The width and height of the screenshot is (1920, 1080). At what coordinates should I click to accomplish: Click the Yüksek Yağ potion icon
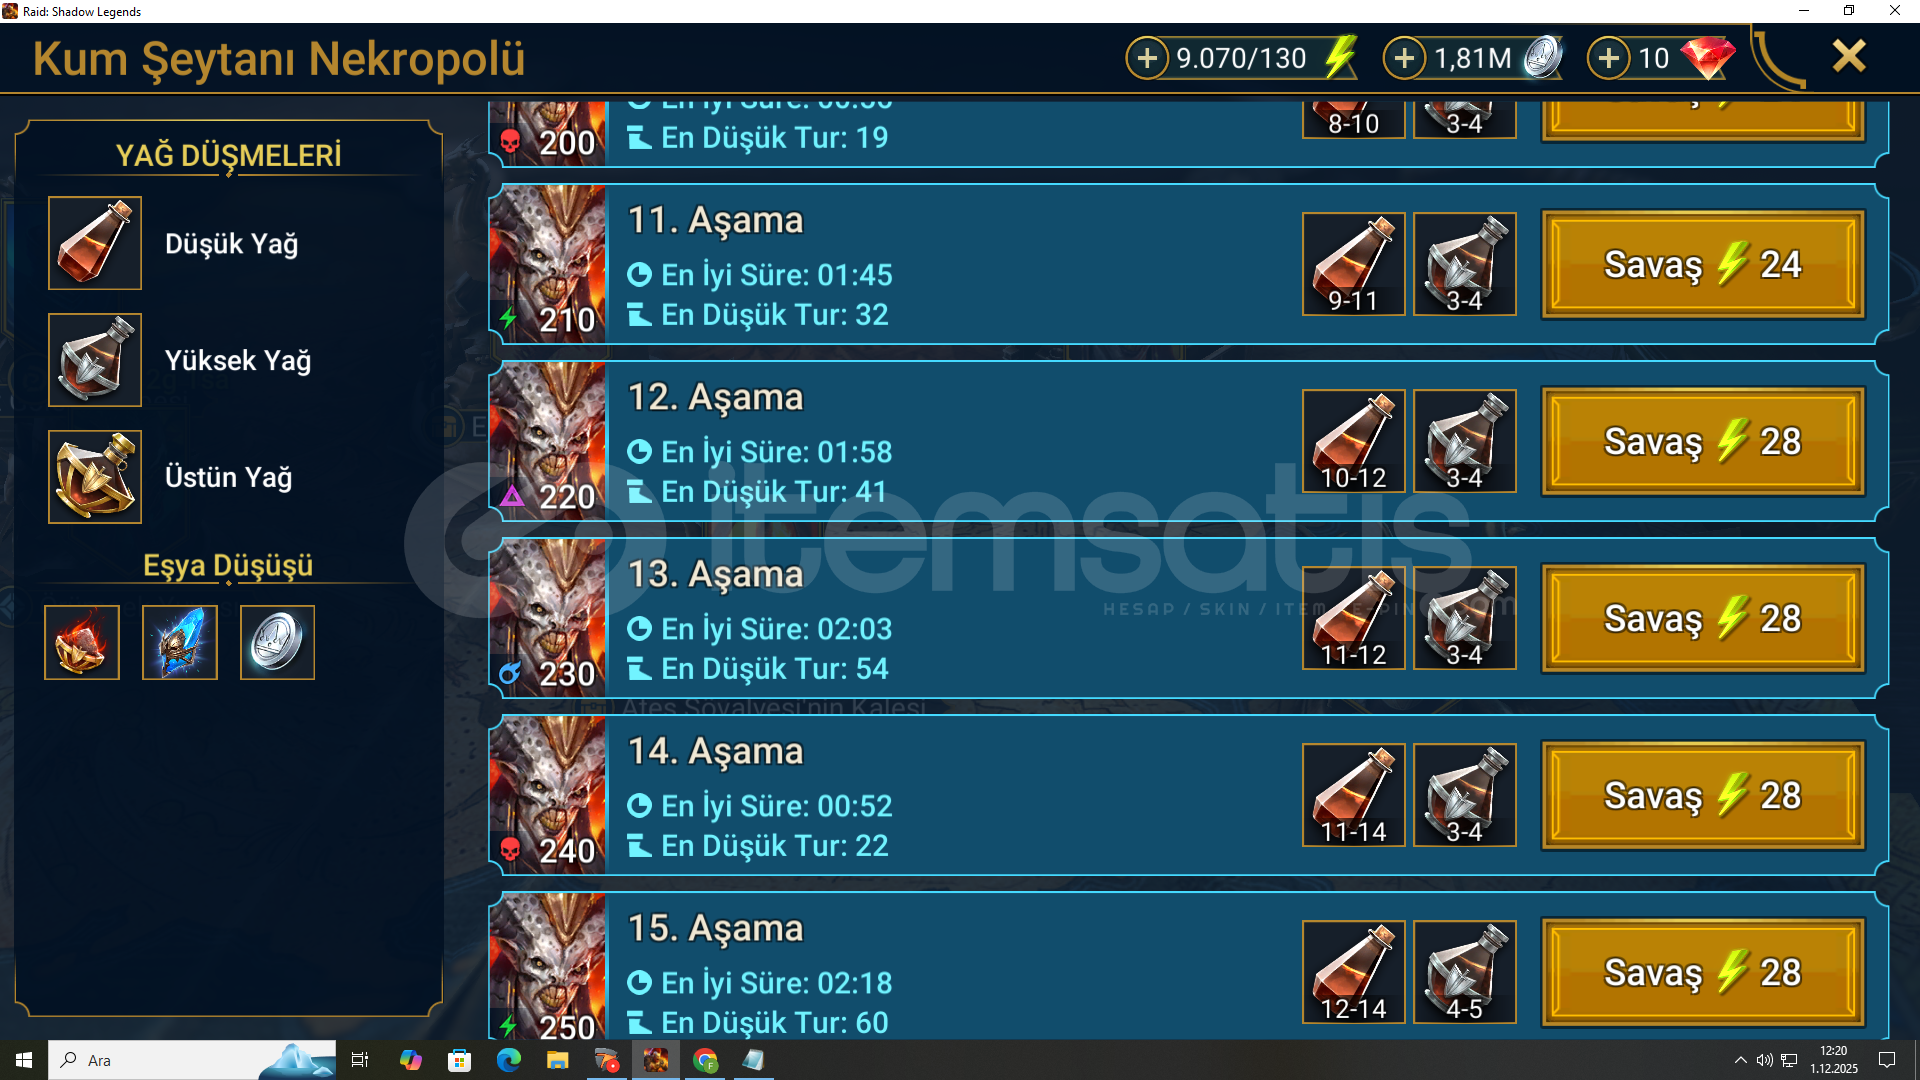95,360
